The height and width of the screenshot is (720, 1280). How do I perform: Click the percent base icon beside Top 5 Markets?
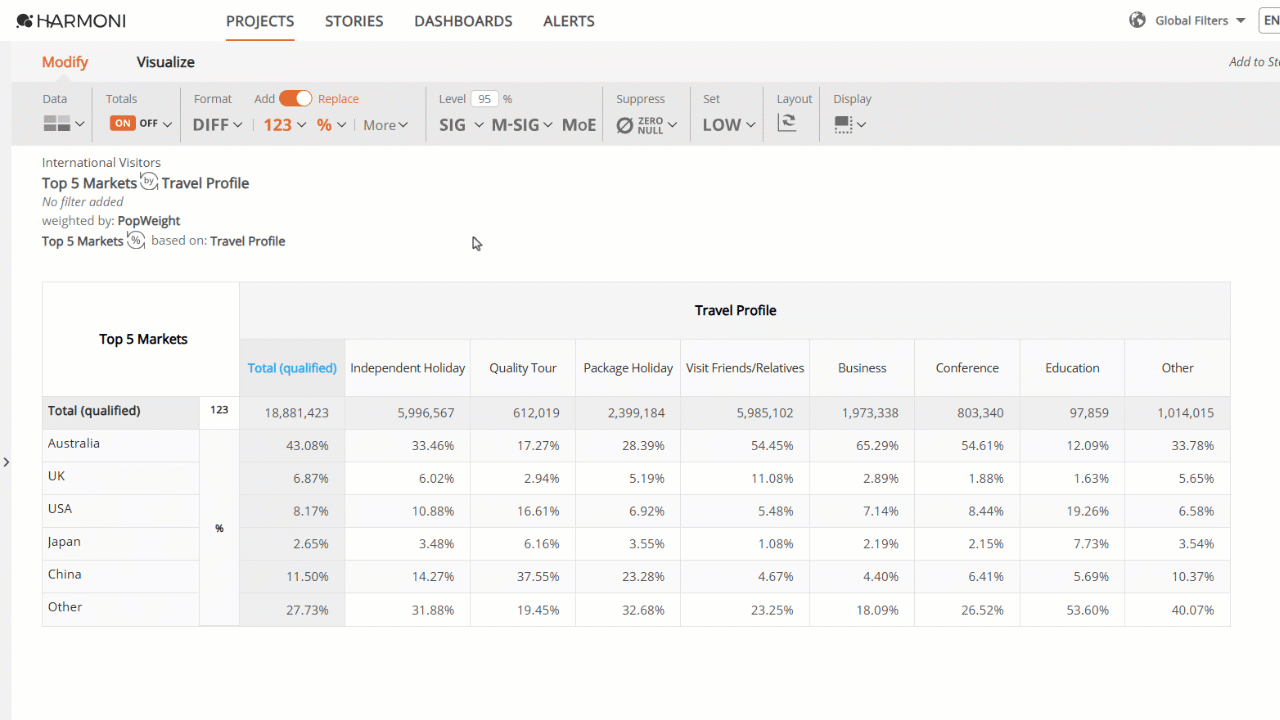[x=136, y=240]
